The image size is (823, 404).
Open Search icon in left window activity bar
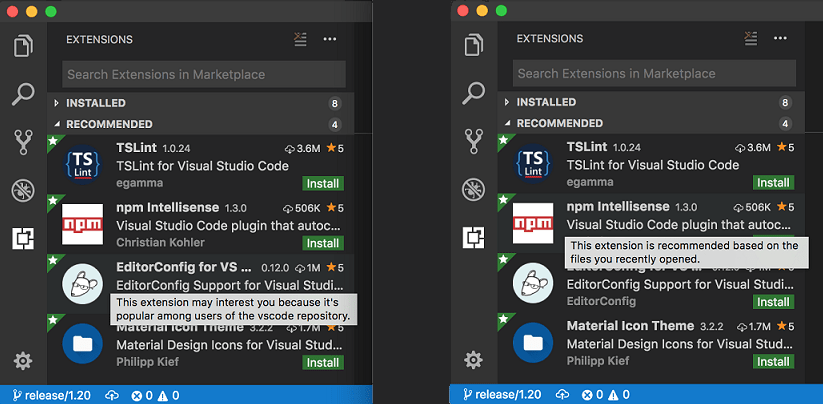(23, 94)
